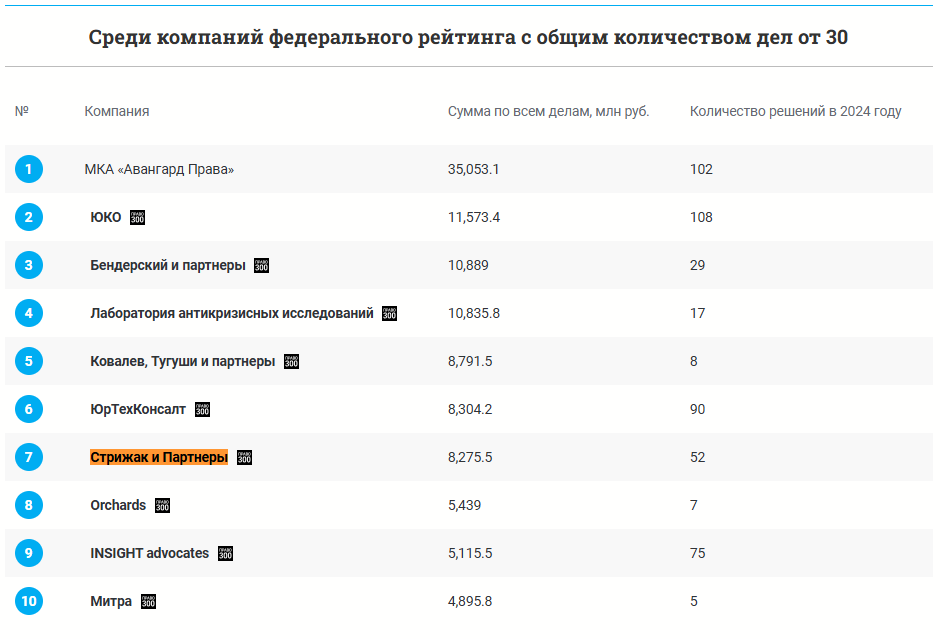Click the sum value 10,835.8
The image size is (940, 639).
474,313
